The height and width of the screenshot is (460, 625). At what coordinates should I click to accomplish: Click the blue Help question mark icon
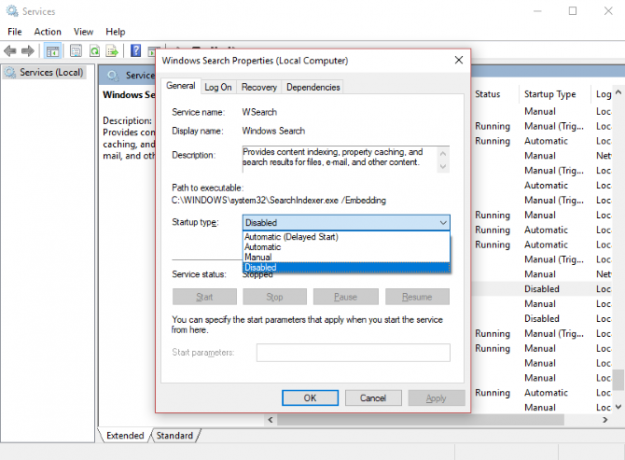(x=136, y=51)
